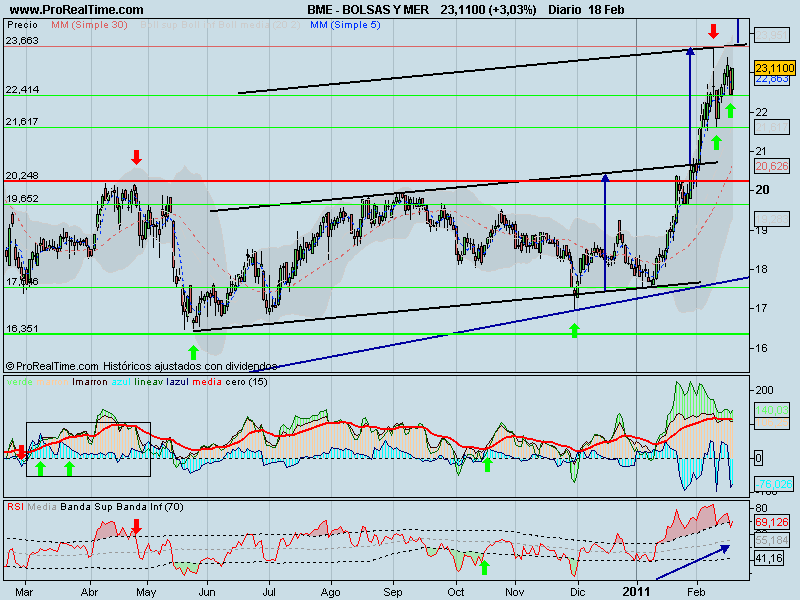Select the Precio legend label
This screenshot has height=600, width=800.
click(x=22, y=24)
